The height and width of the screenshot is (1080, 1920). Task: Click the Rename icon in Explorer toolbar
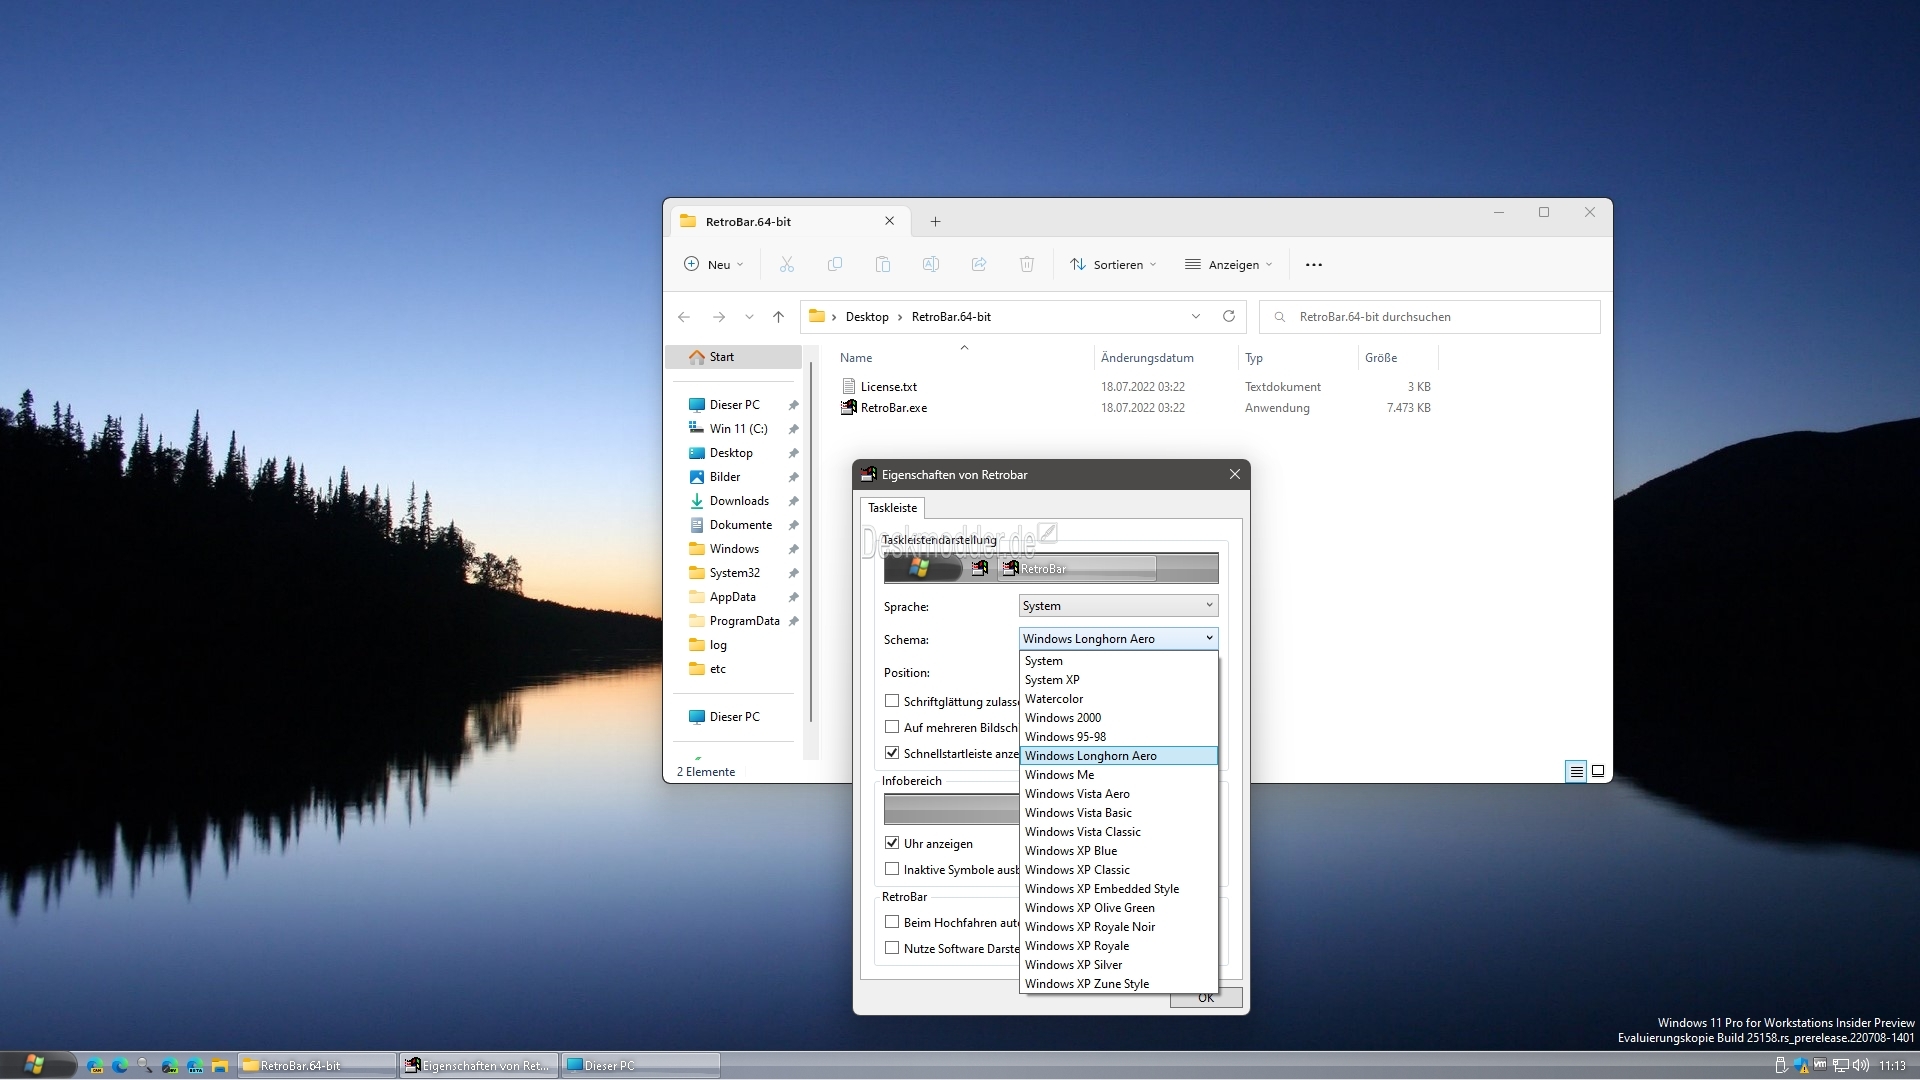point(931,265)
